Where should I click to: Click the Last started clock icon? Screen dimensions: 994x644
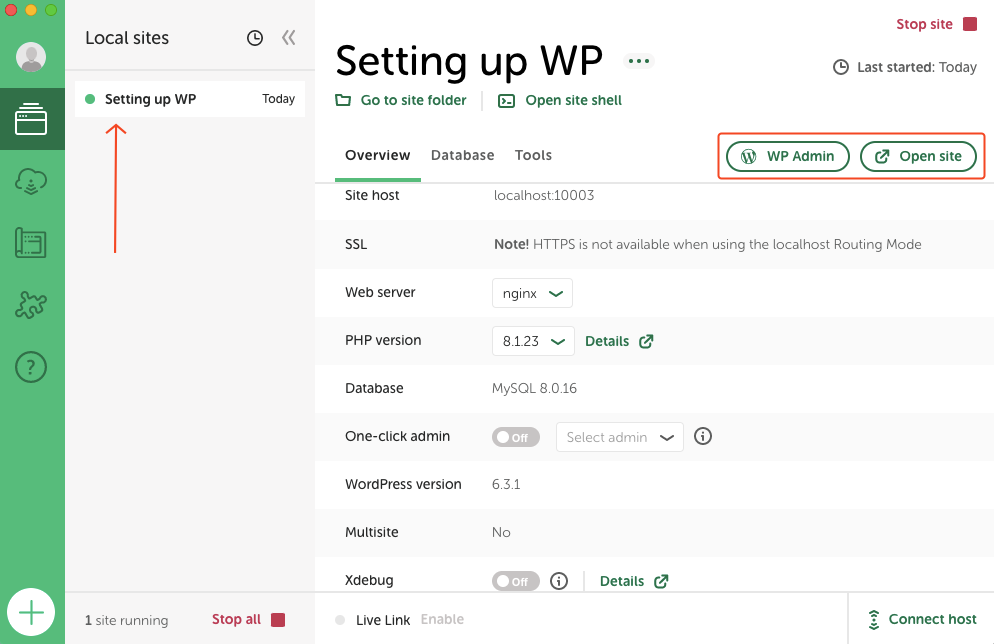tap(841, 67)
